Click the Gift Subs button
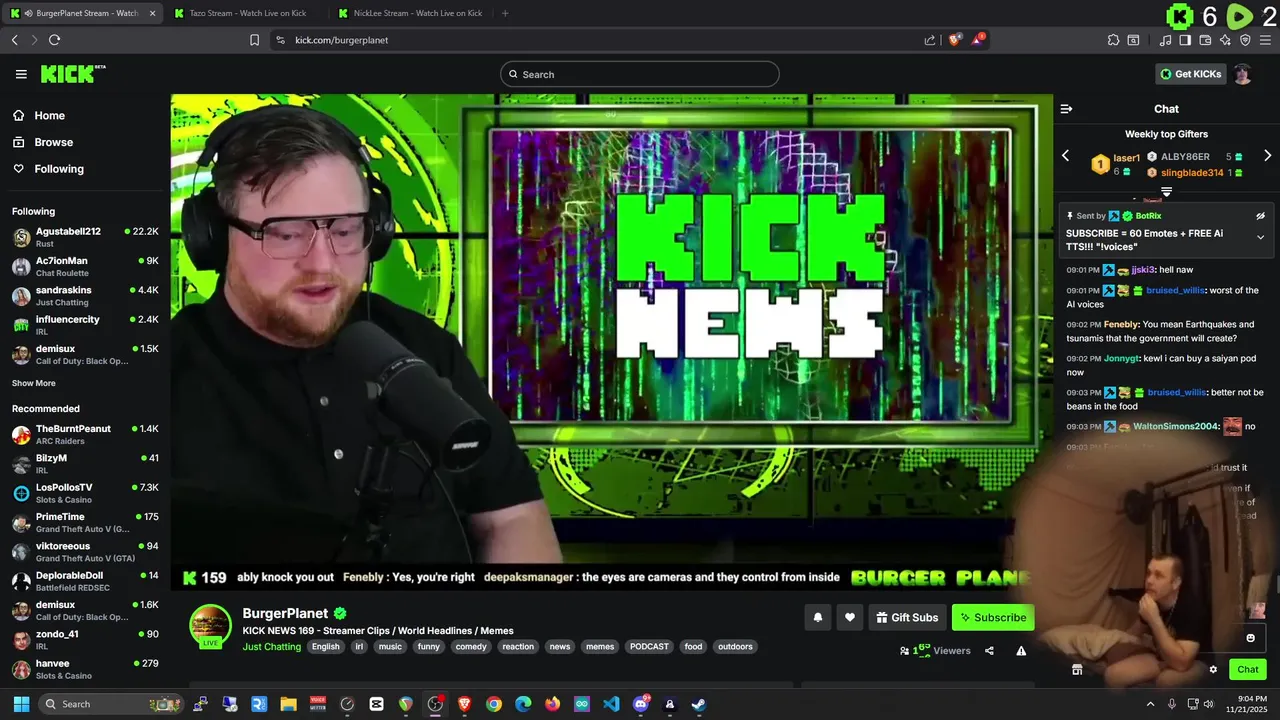Viewport: 1280px width, 720px height. click(x=907, y=617)
